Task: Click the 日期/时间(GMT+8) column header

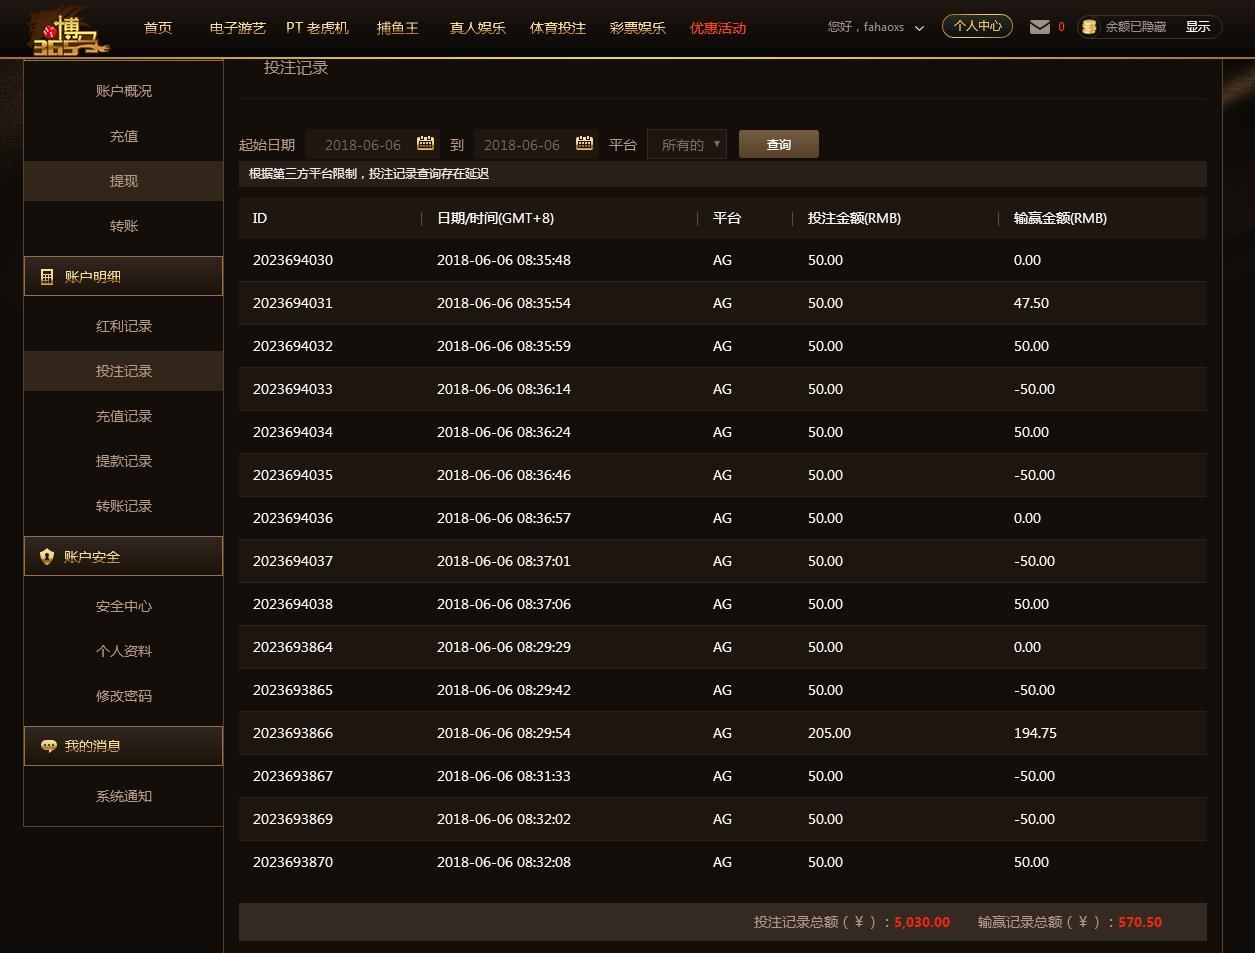Action: click(495, 218)
